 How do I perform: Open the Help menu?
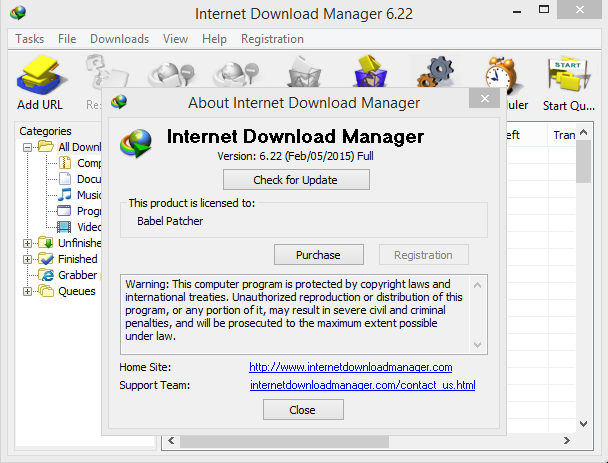coord(214,39)
